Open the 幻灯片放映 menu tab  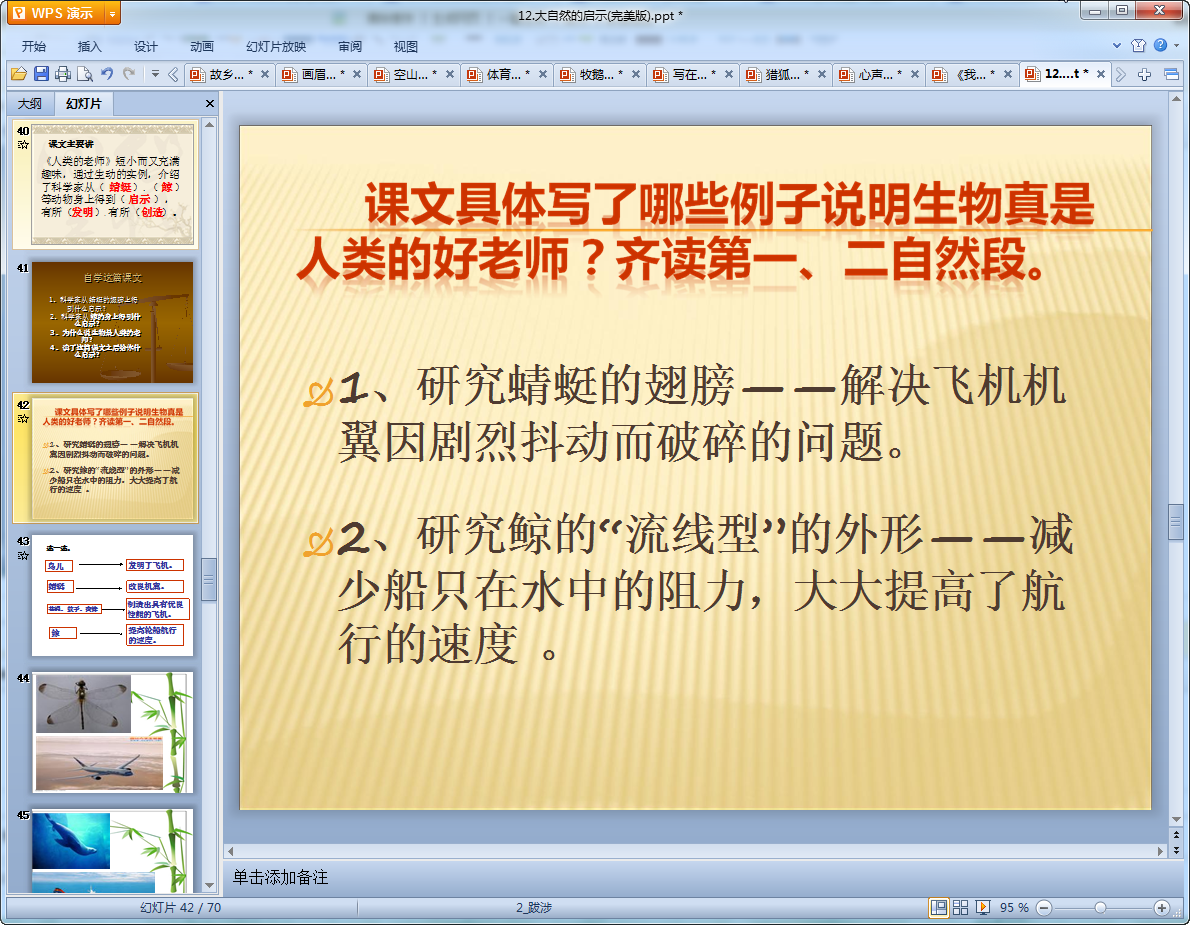276,46
